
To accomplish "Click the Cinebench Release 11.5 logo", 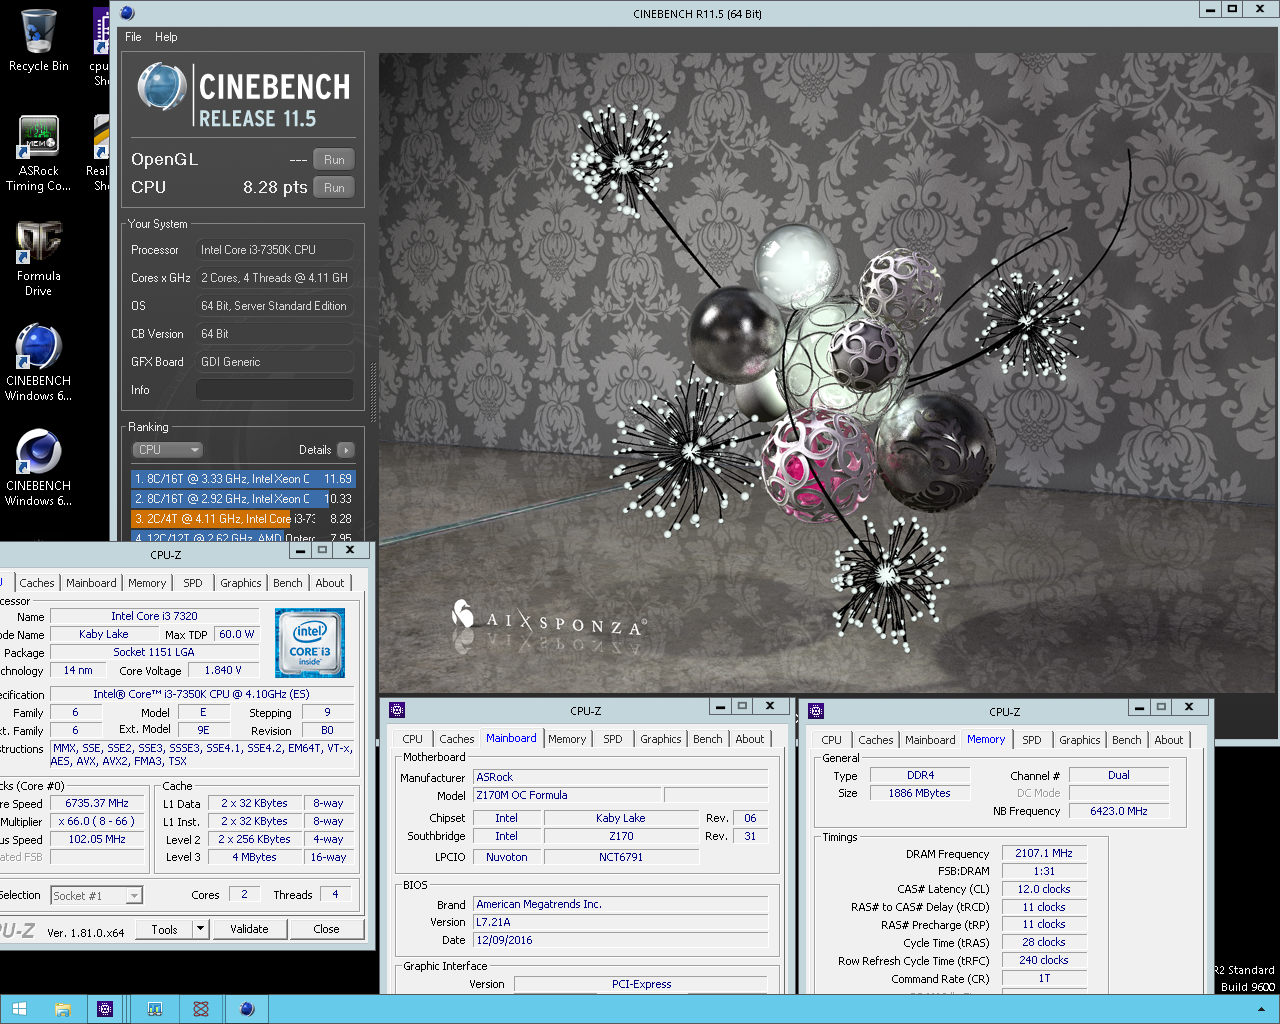I will [243, 96].
